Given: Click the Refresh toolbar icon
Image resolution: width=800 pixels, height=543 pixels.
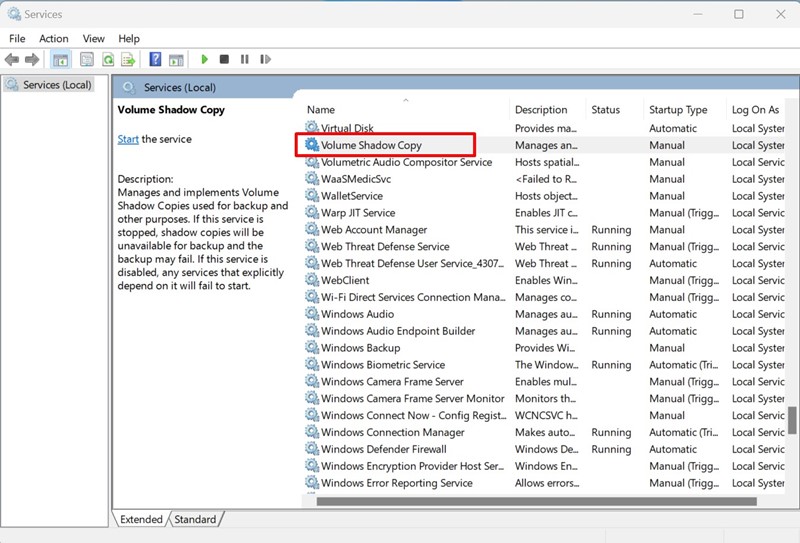Looking at the screenshot, I should click(x=108, y=60).
